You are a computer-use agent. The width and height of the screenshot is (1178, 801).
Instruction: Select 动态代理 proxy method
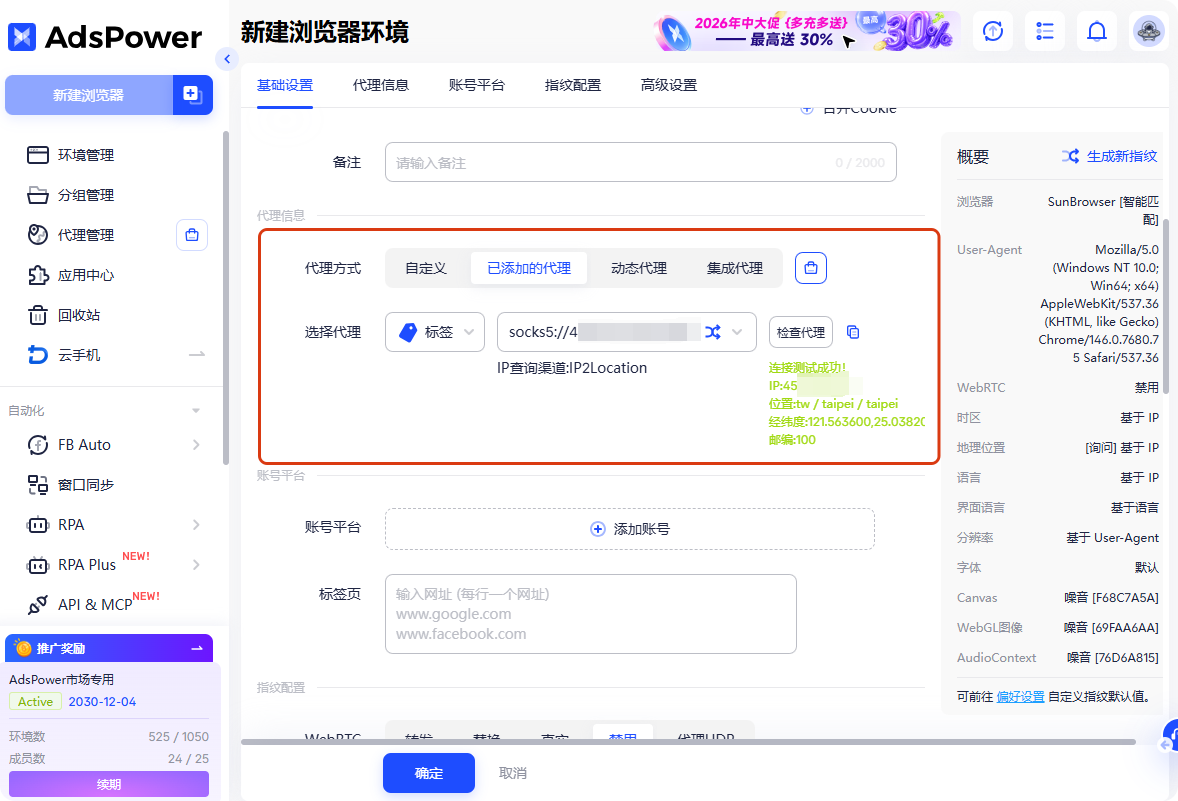point(639,268)
